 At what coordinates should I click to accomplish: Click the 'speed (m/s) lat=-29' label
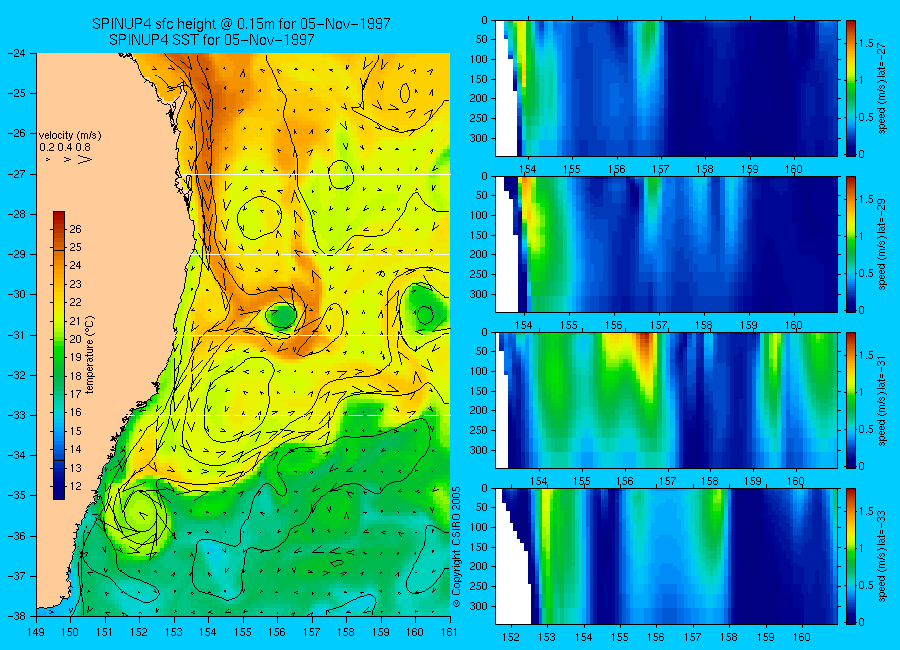pyautogui.click(x=882, y=244)
